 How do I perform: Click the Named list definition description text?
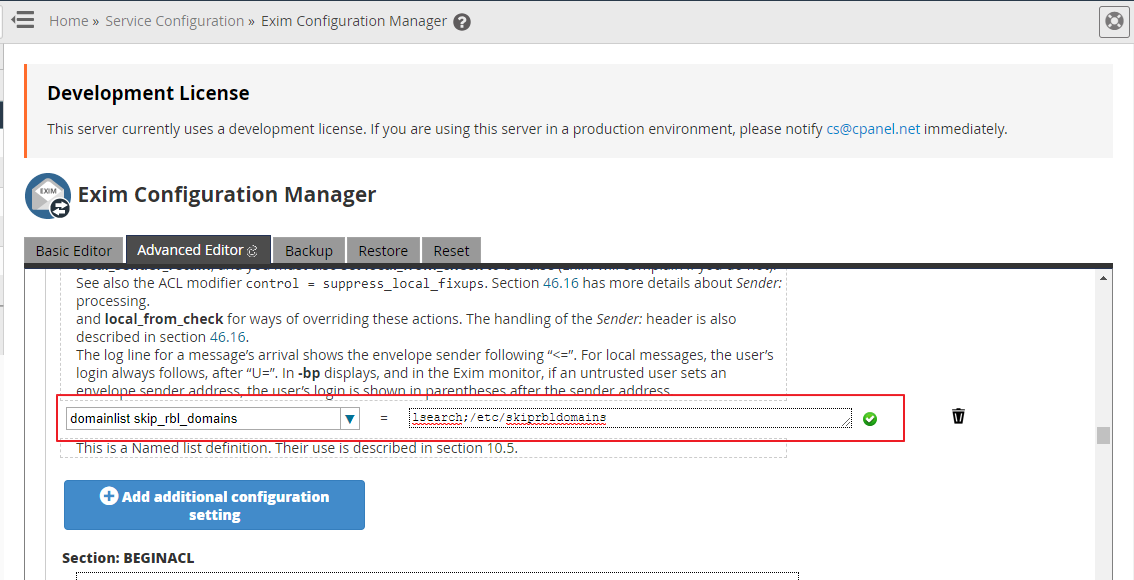297,448
